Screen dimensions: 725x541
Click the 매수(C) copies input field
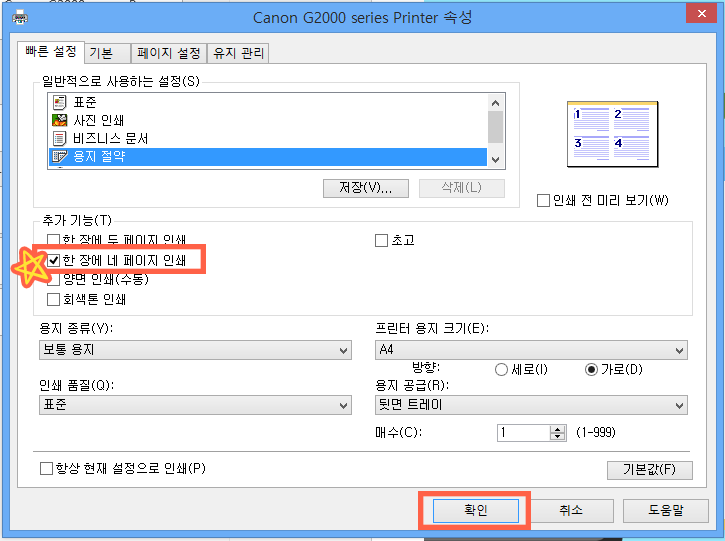pyautogui.click(x=524, y=433)
